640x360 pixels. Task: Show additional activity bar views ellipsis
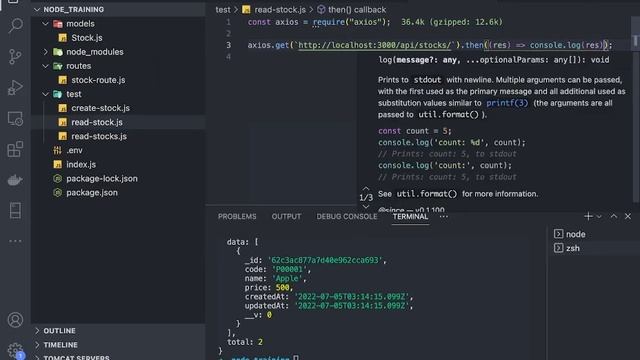pyautogui.click(x=15, y=241)
